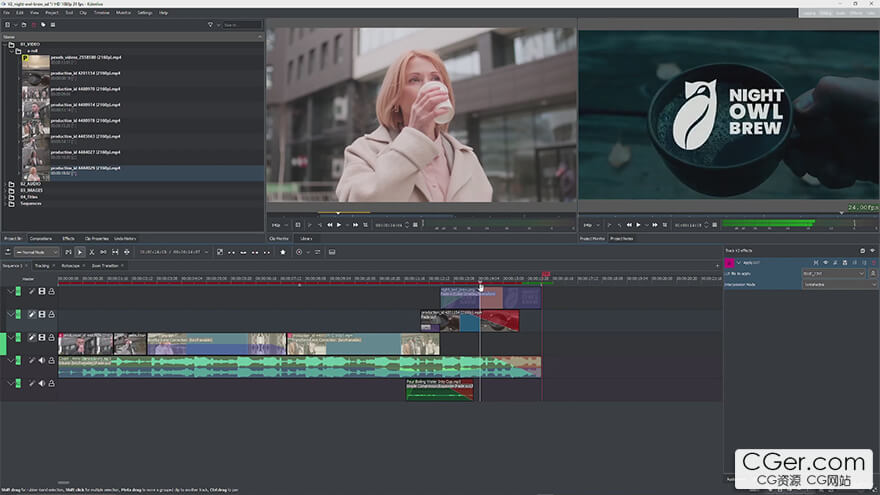Mute the first audio track
Image resolution: width=880 pixels, height=495 pixels.
pyautogui.click(x=42, y=360)
